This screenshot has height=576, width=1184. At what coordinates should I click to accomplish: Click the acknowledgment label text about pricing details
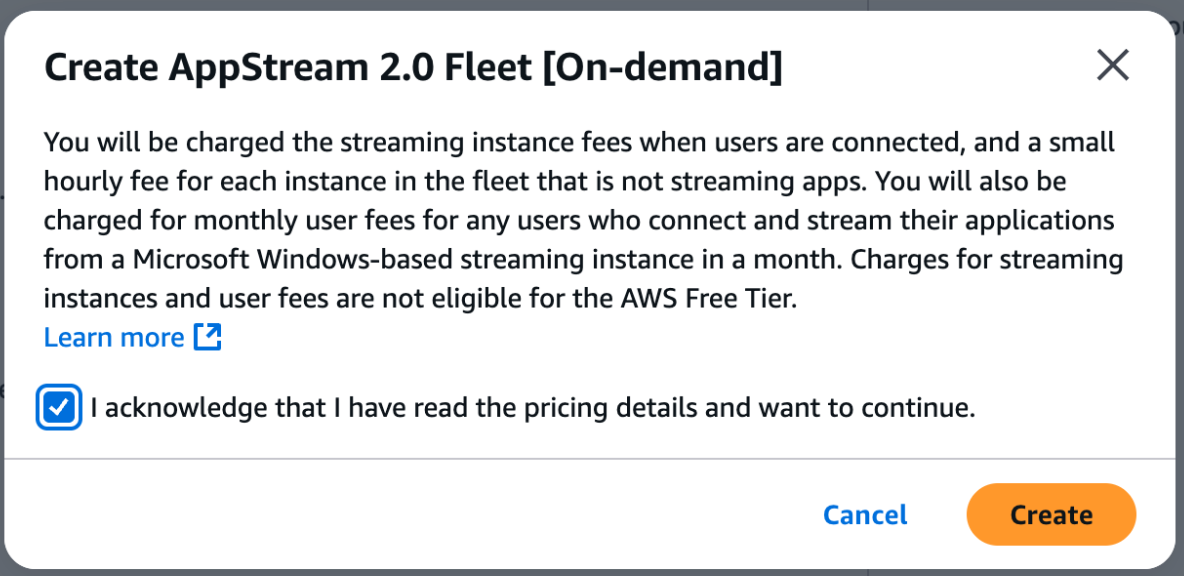point(533,408)
